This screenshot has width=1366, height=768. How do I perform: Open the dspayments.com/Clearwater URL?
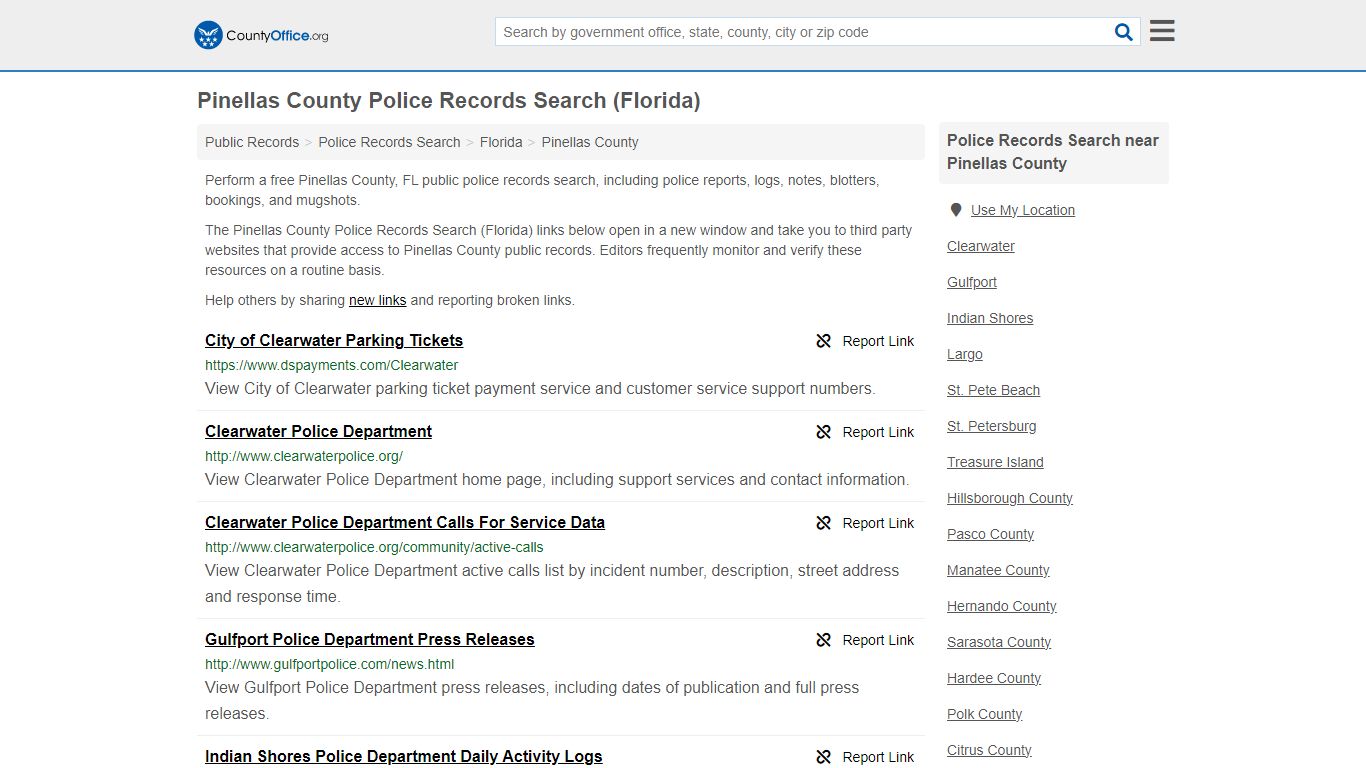(x=332, y=365)
